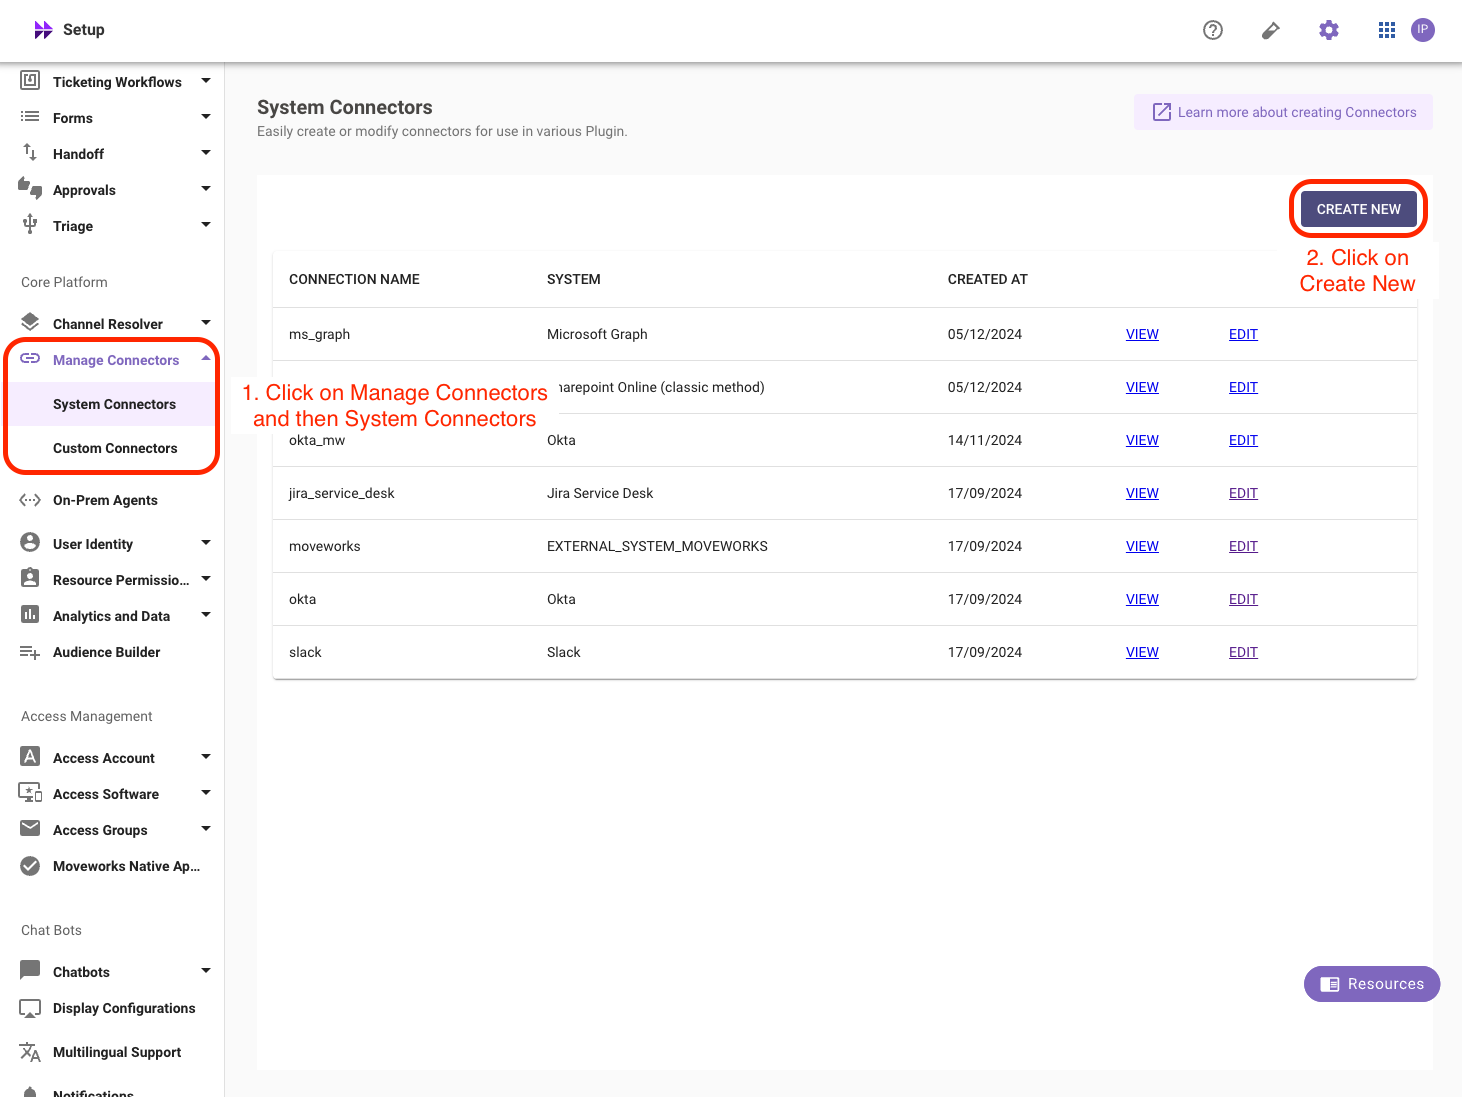Image resolution: width=1462 pixels, height=1097 pixels.
Task: Edit the jira_service_desk connector
Action: (x=1243, y=493)
